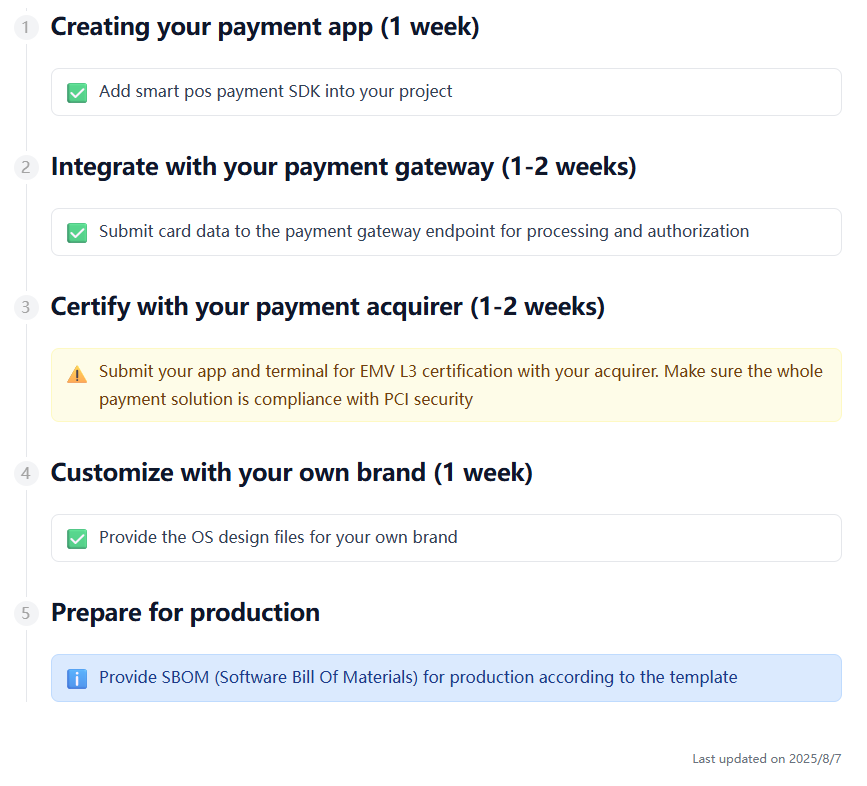Click the blue info icon beside SBOM
The image size is (867, 786).
(77, 679)
